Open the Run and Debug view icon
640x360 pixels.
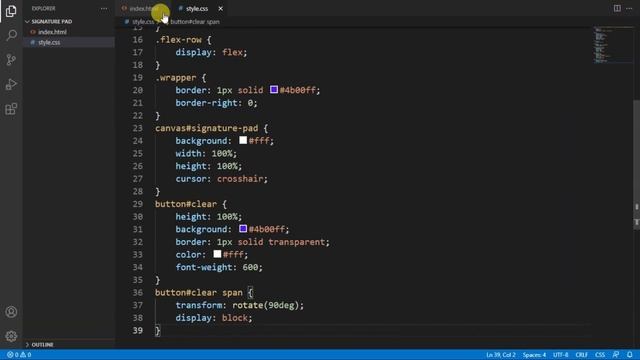coord(11,84)
